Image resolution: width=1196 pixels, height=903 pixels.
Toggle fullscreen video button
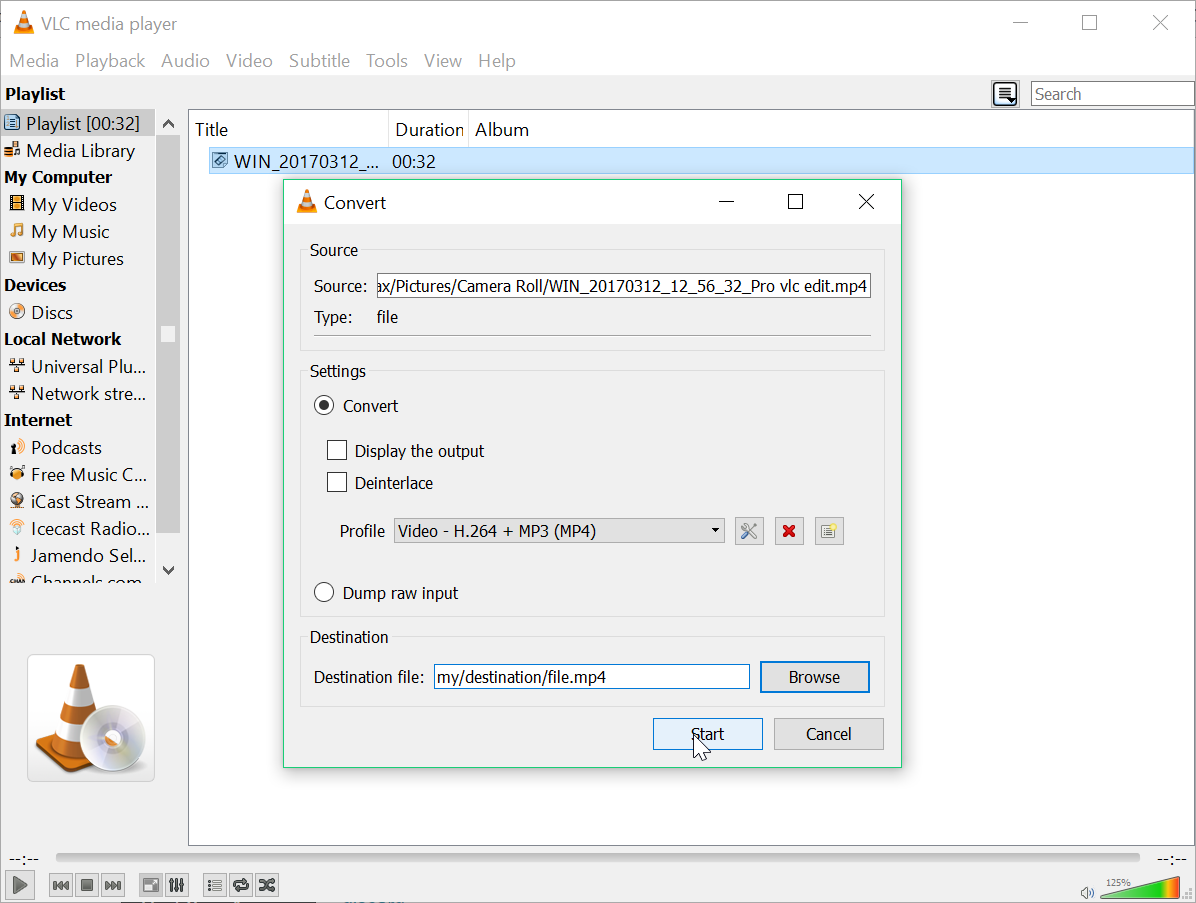[x=151, y=885]
